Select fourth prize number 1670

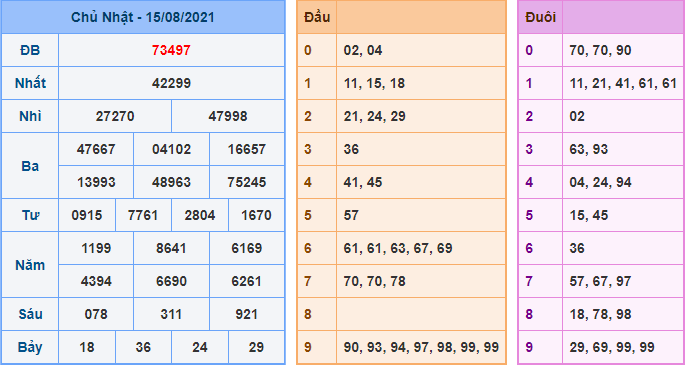[x=256, y=215]
